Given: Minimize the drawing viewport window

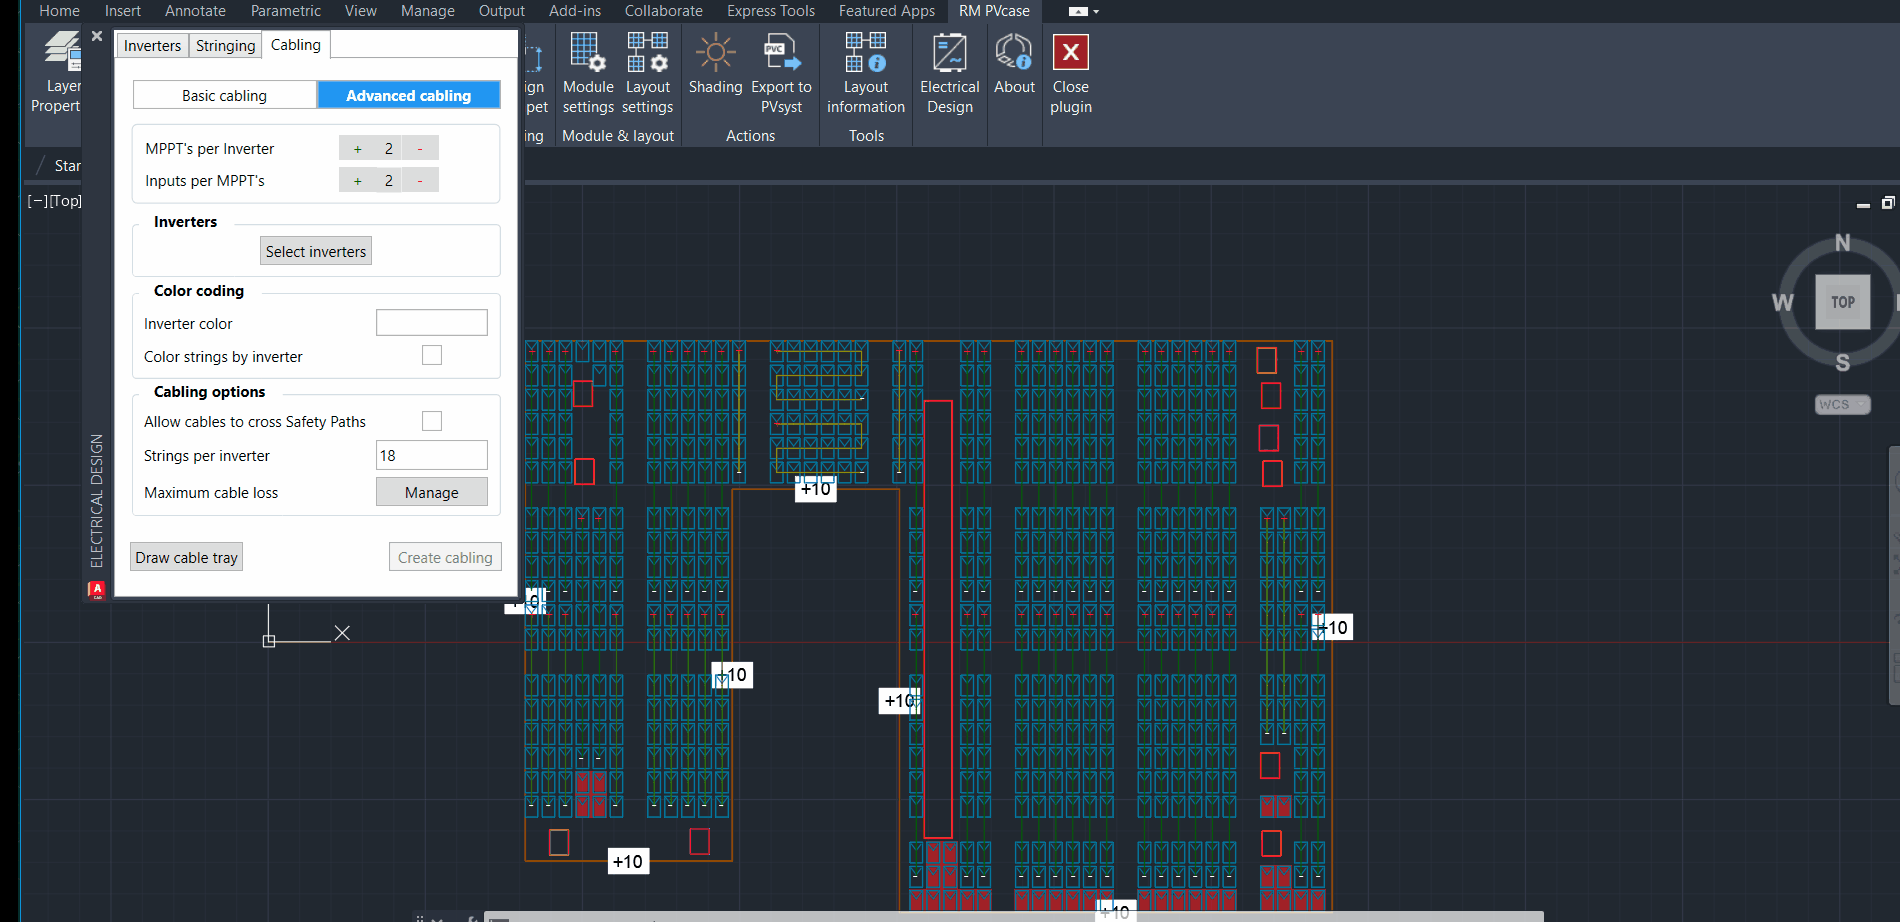Looking at the screenshot, I should [x=1863, y=204].
